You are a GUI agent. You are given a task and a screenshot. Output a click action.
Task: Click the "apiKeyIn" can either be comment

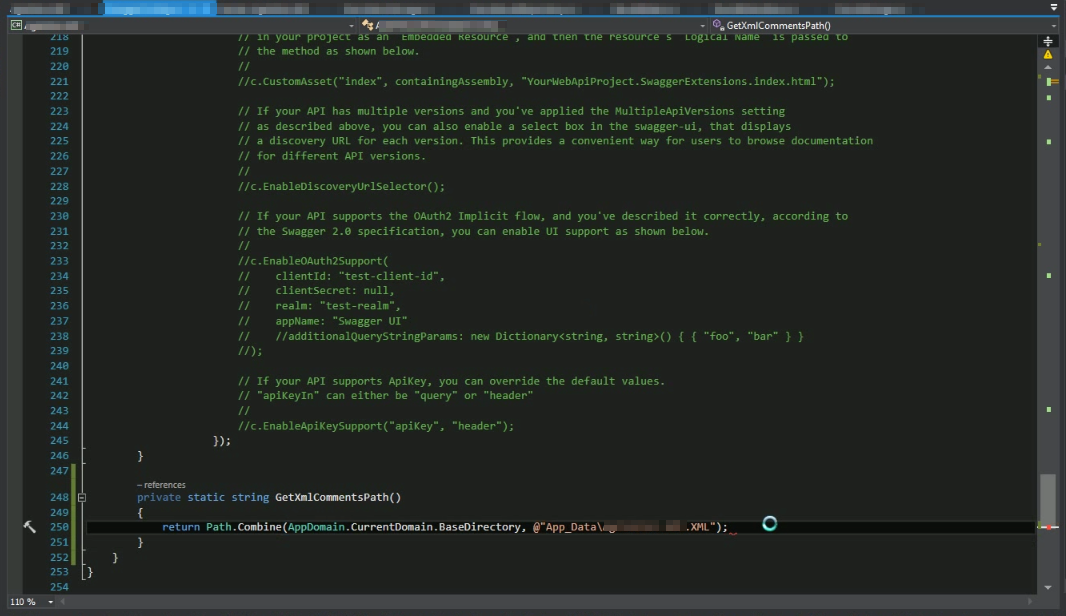(x=385, y=396)
